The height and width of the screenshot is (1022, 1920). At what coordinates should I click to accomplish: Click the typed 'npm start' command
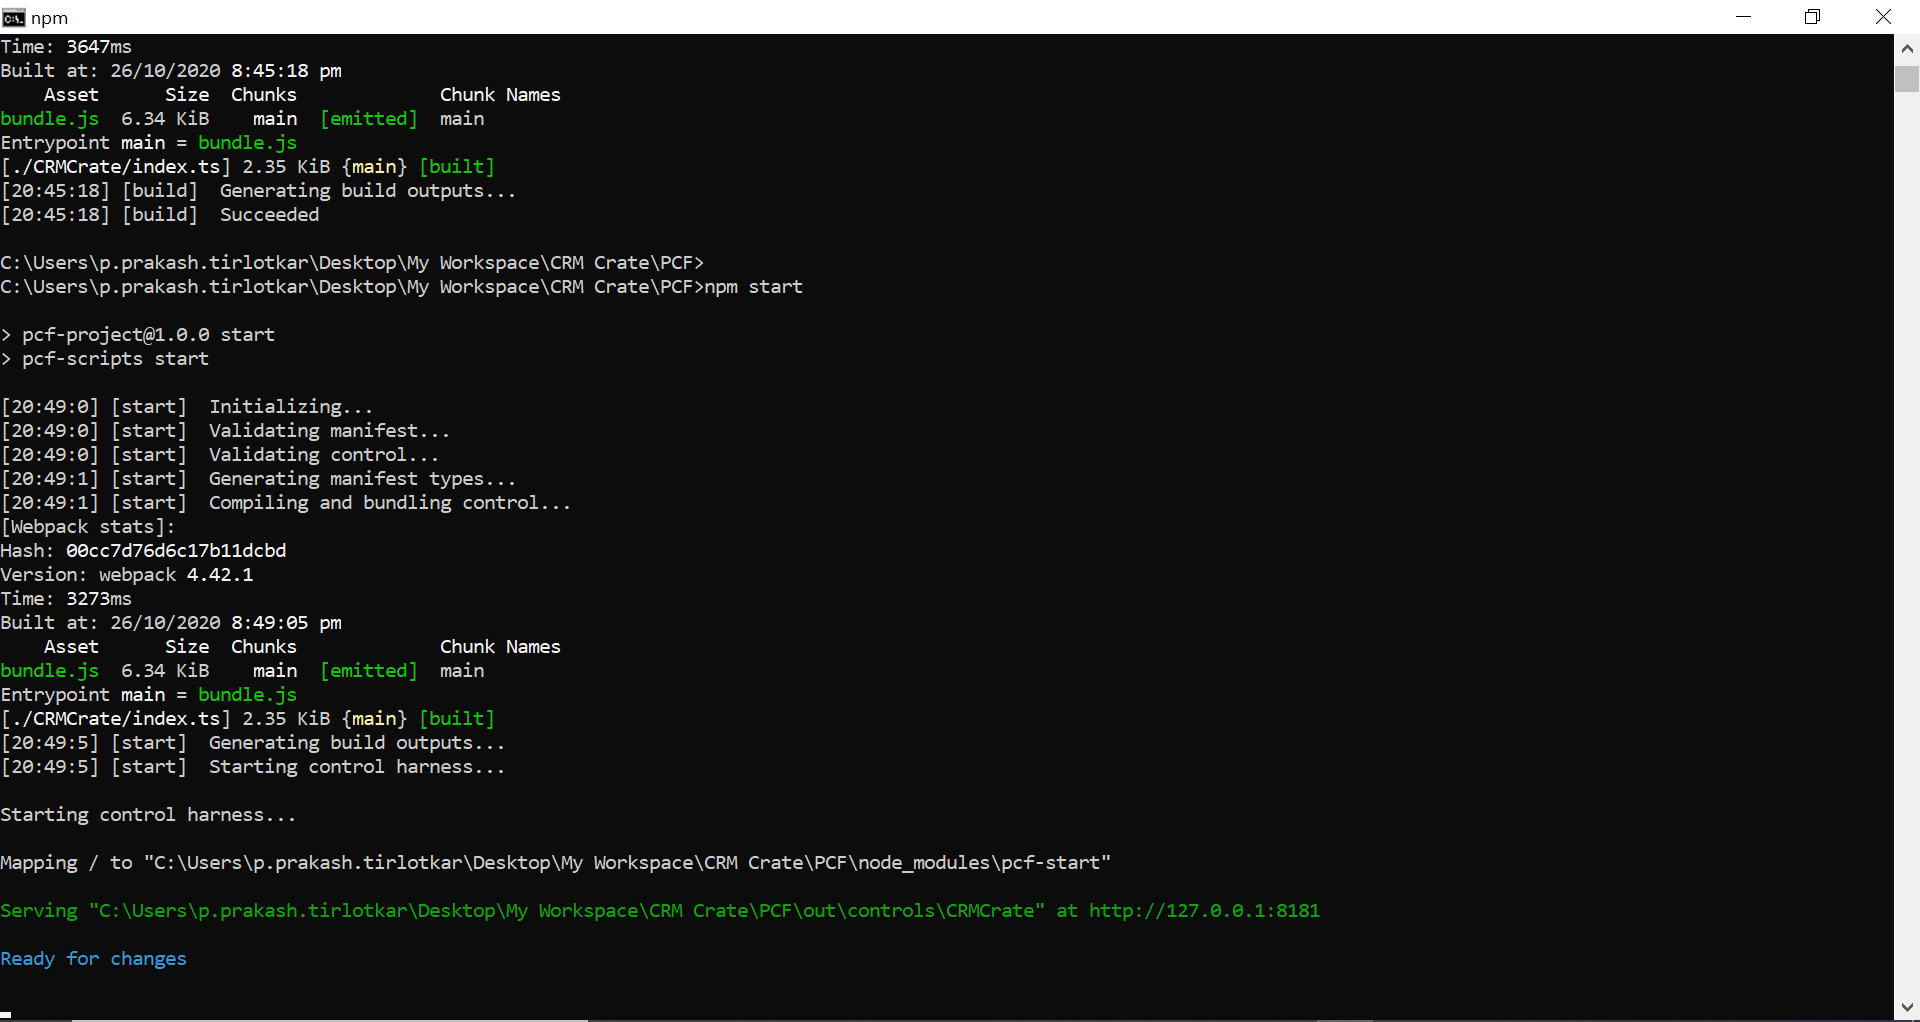point(753,287)
